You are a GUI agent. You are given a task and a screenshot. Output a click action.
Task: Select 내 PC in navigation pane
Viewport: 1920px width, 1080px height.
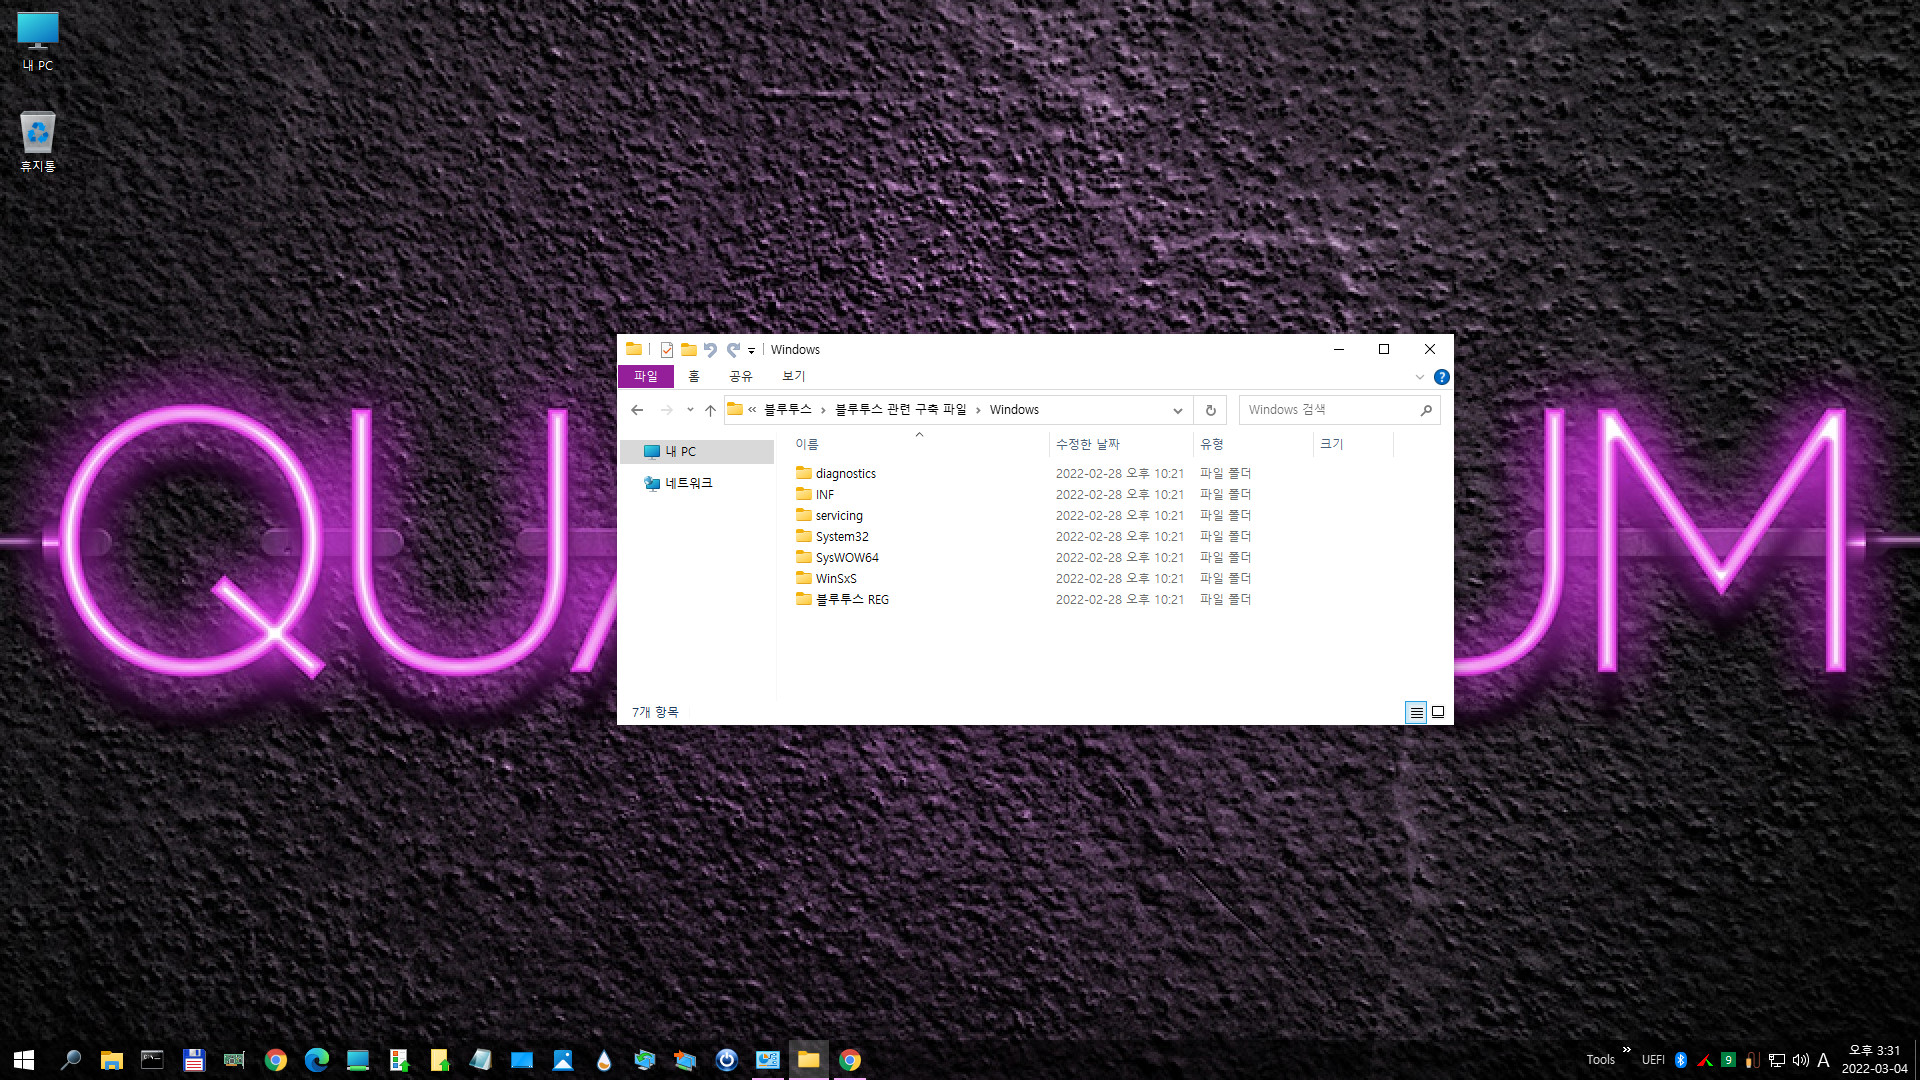696,452
